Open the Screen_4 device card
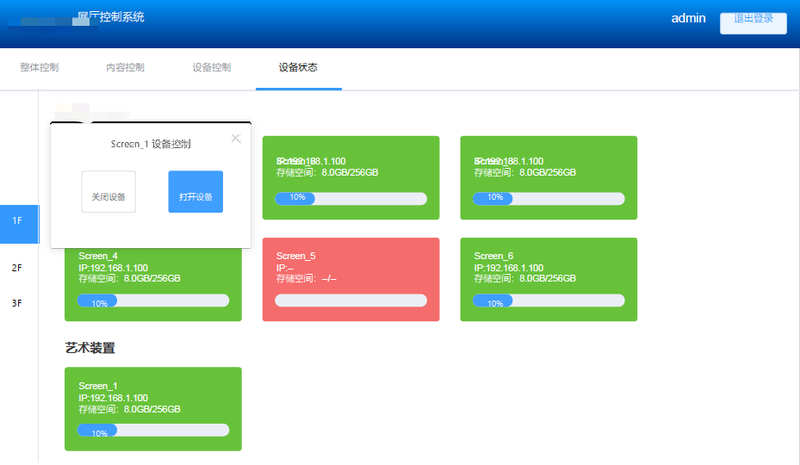Image resolution: width=800 pixels, height=465 pixels. coord(153,284)
